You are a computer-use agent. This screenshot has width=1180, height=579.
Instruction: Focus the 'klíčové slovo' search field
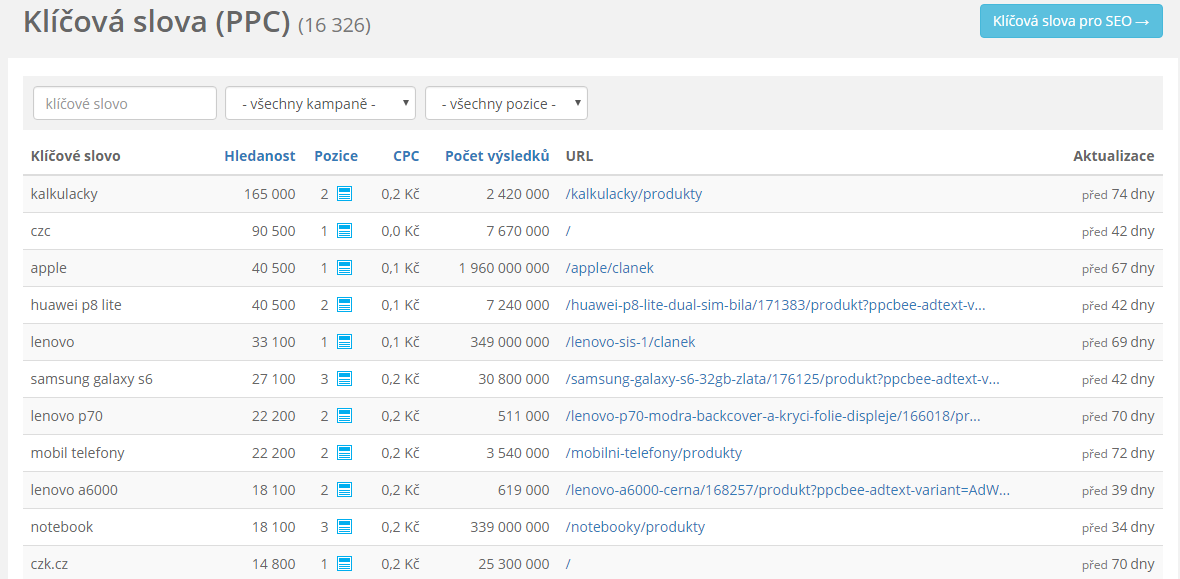[x=125, y=103]
